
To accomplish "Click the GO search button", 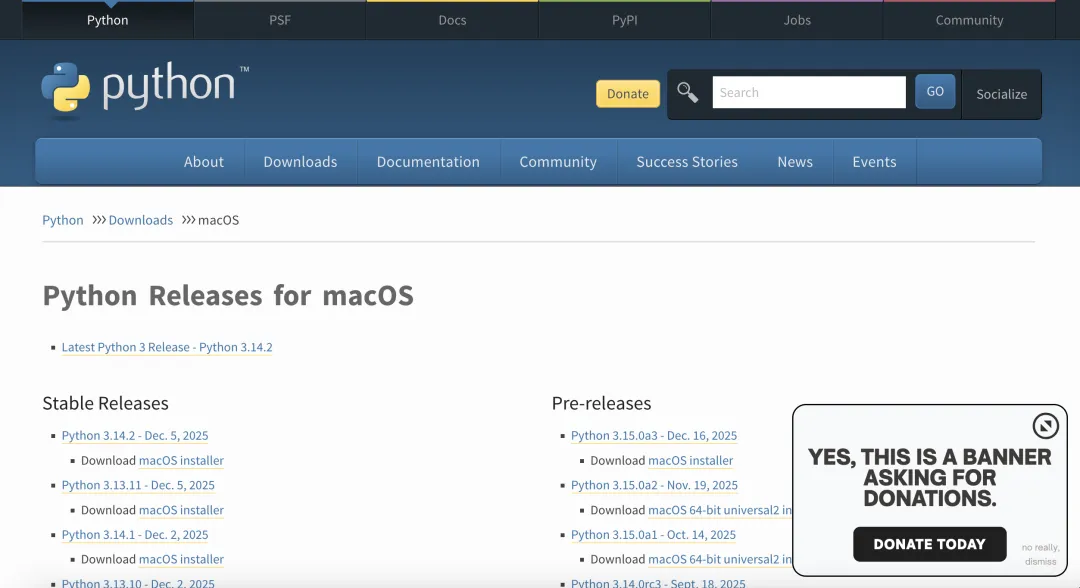I will tap(935, 92).
